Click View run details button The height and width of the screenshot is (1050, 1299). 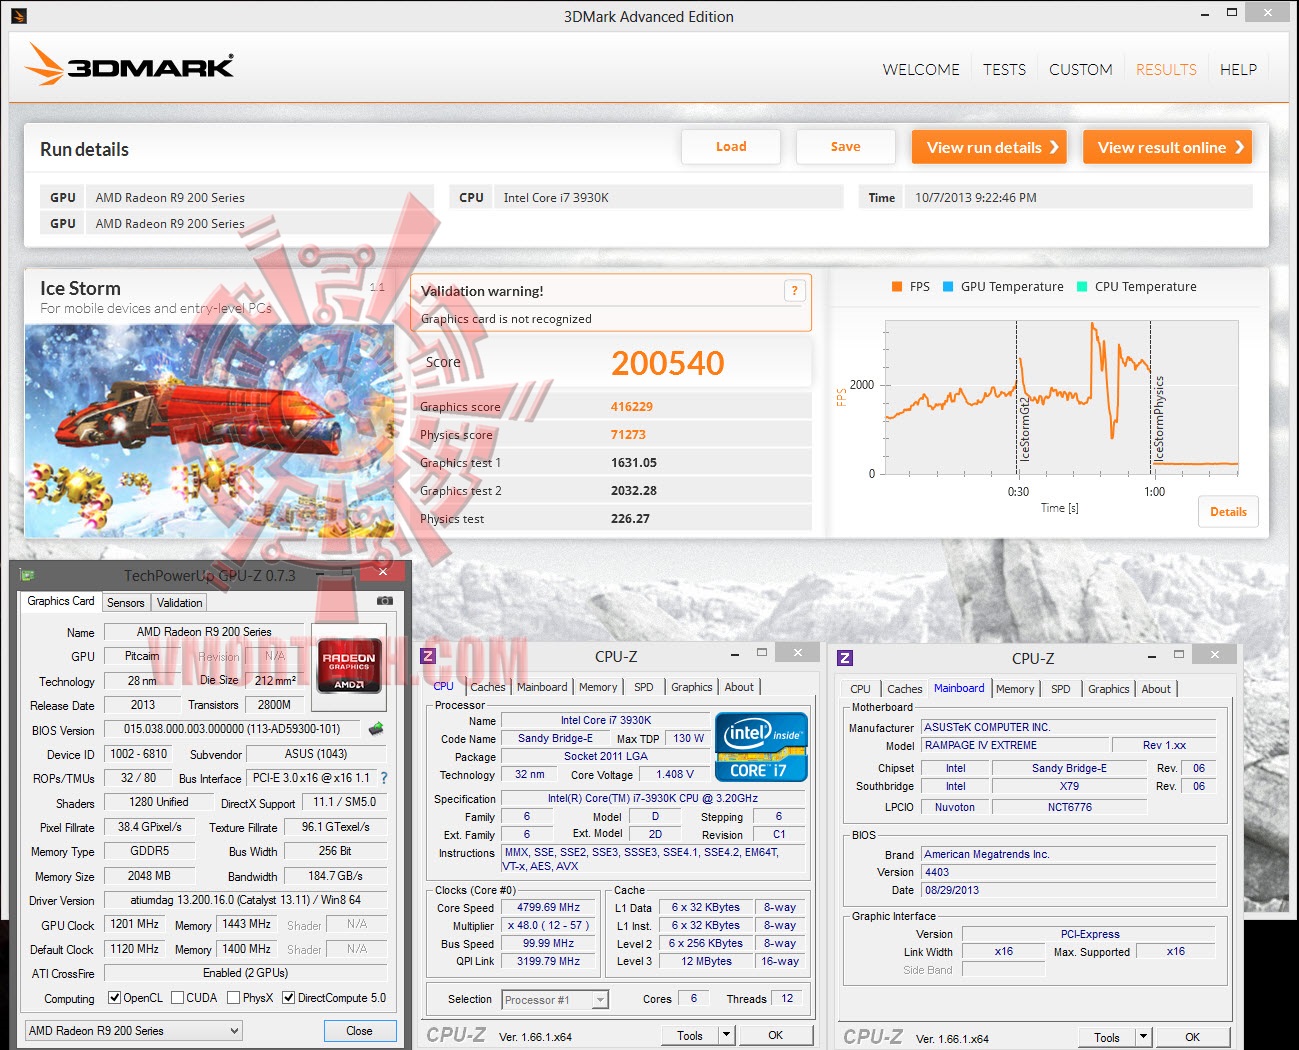(x=989, y=147)
